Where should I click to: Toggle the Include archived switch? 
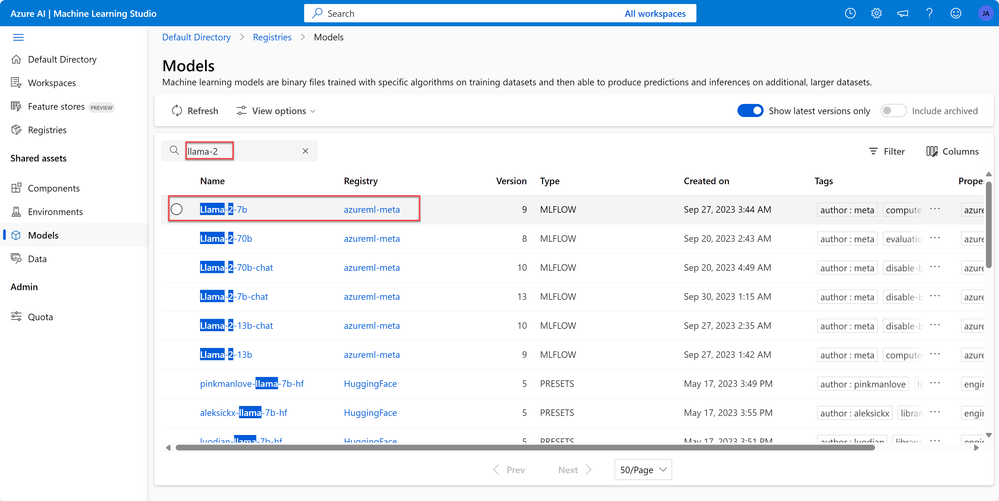[893, 111]
